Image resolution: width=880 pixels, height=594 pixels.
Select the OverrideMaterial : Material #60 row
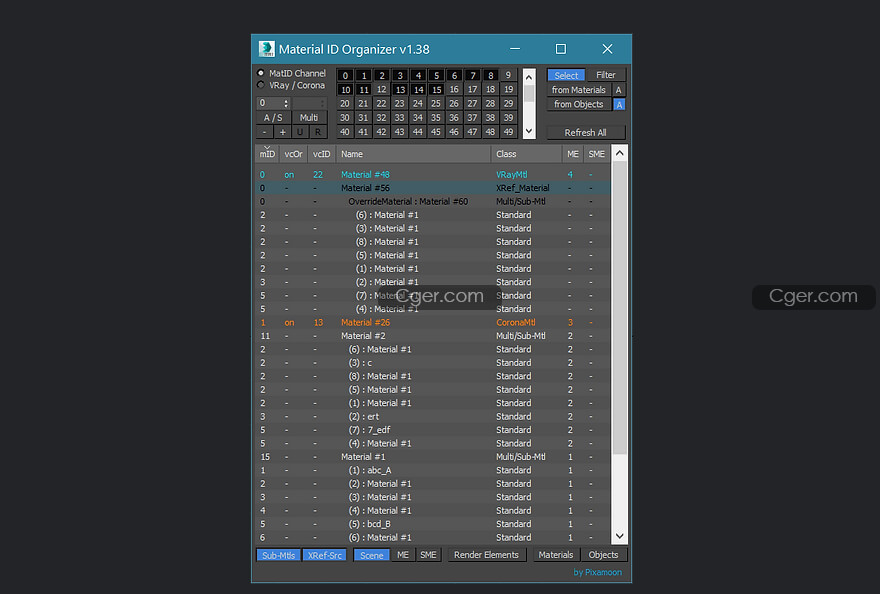tap(433, 202)
